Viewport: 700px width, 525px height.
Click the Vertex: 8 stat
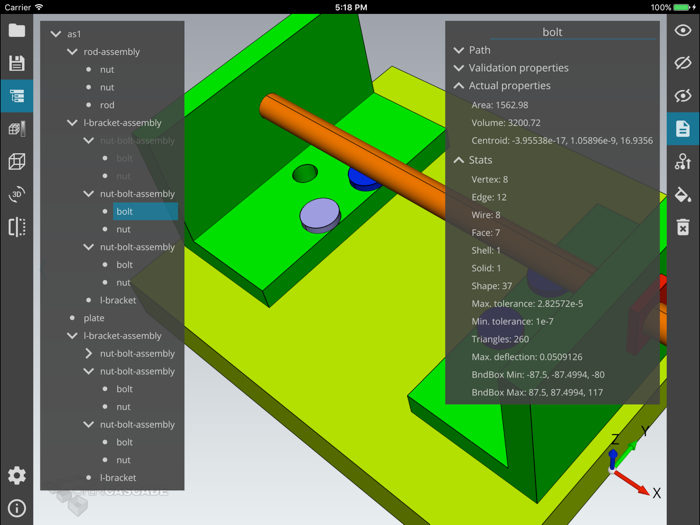(490, 179)
